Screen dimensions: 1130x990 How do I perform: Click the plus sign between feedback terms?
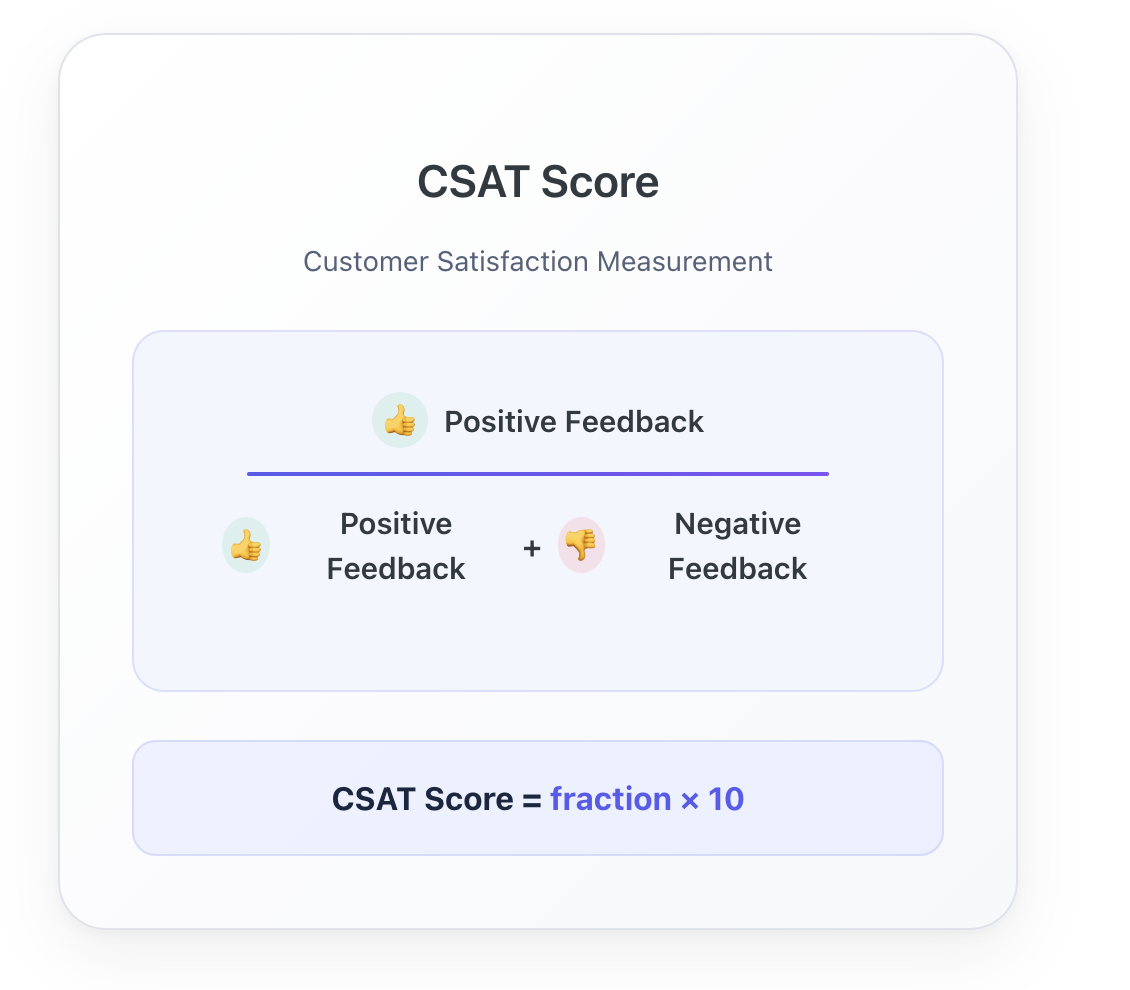[532, 548]
